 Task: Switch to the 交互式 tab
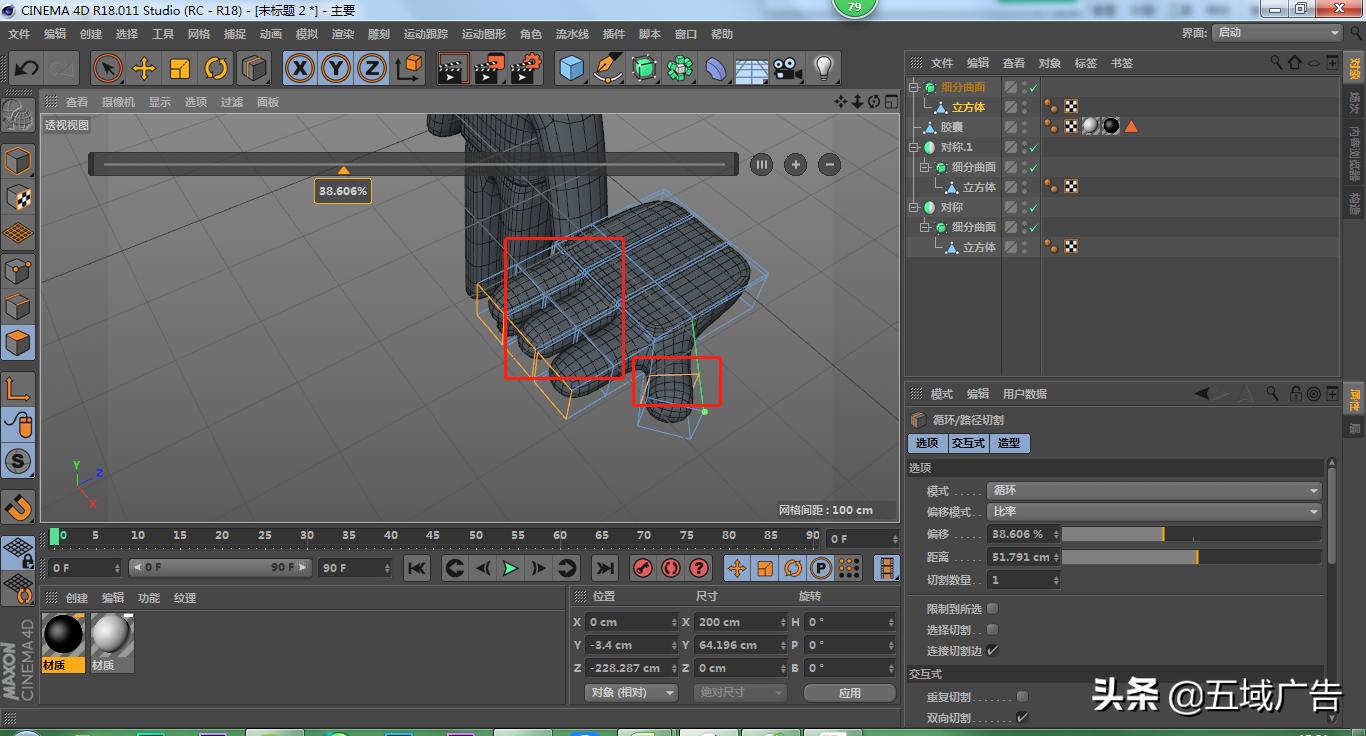967,443
